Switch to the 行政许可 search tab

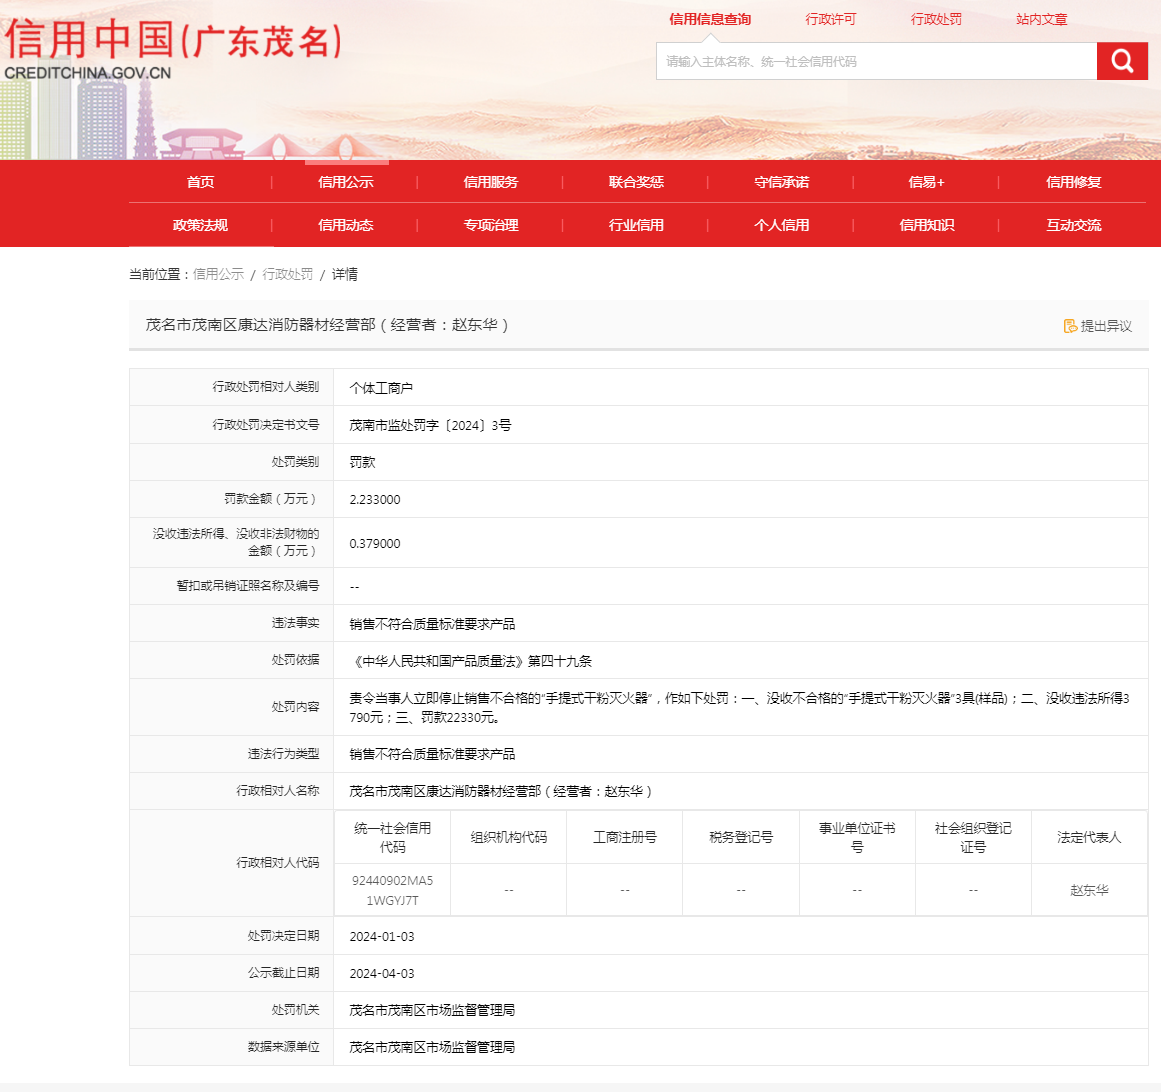point(831,19)
